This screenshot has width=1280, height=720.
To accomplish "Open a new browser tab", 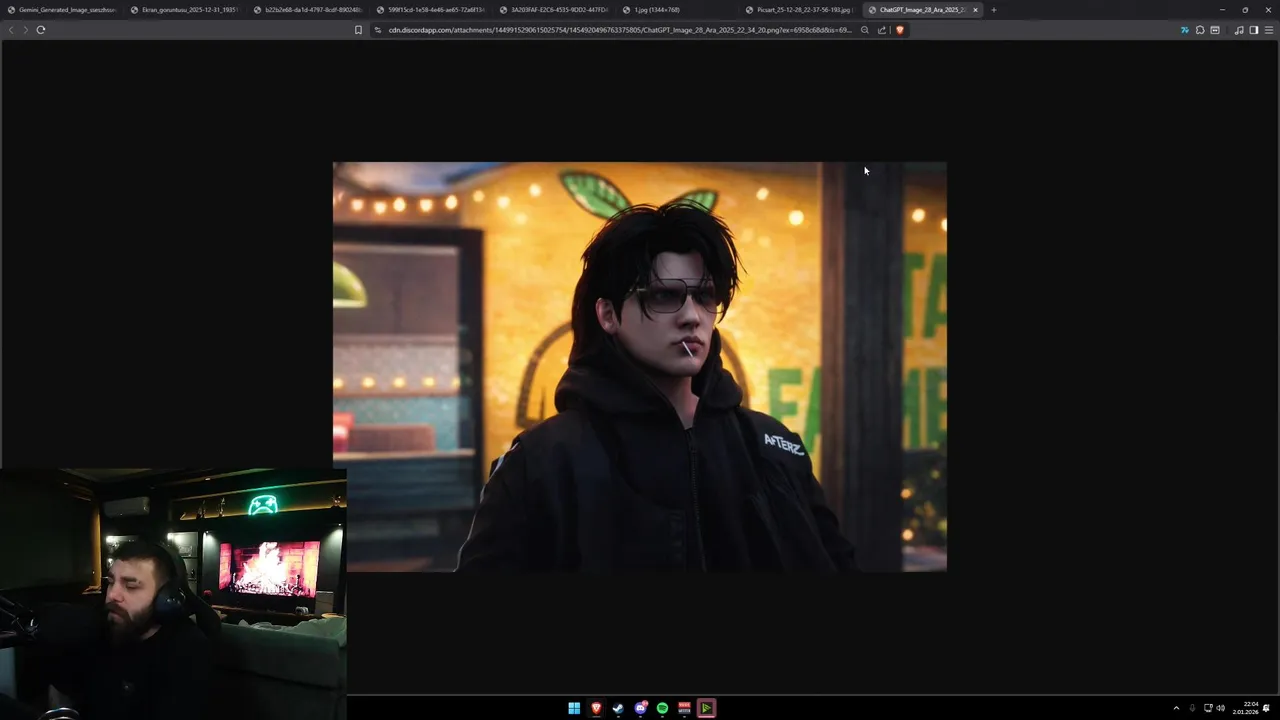I will click(x=993, y=10).
